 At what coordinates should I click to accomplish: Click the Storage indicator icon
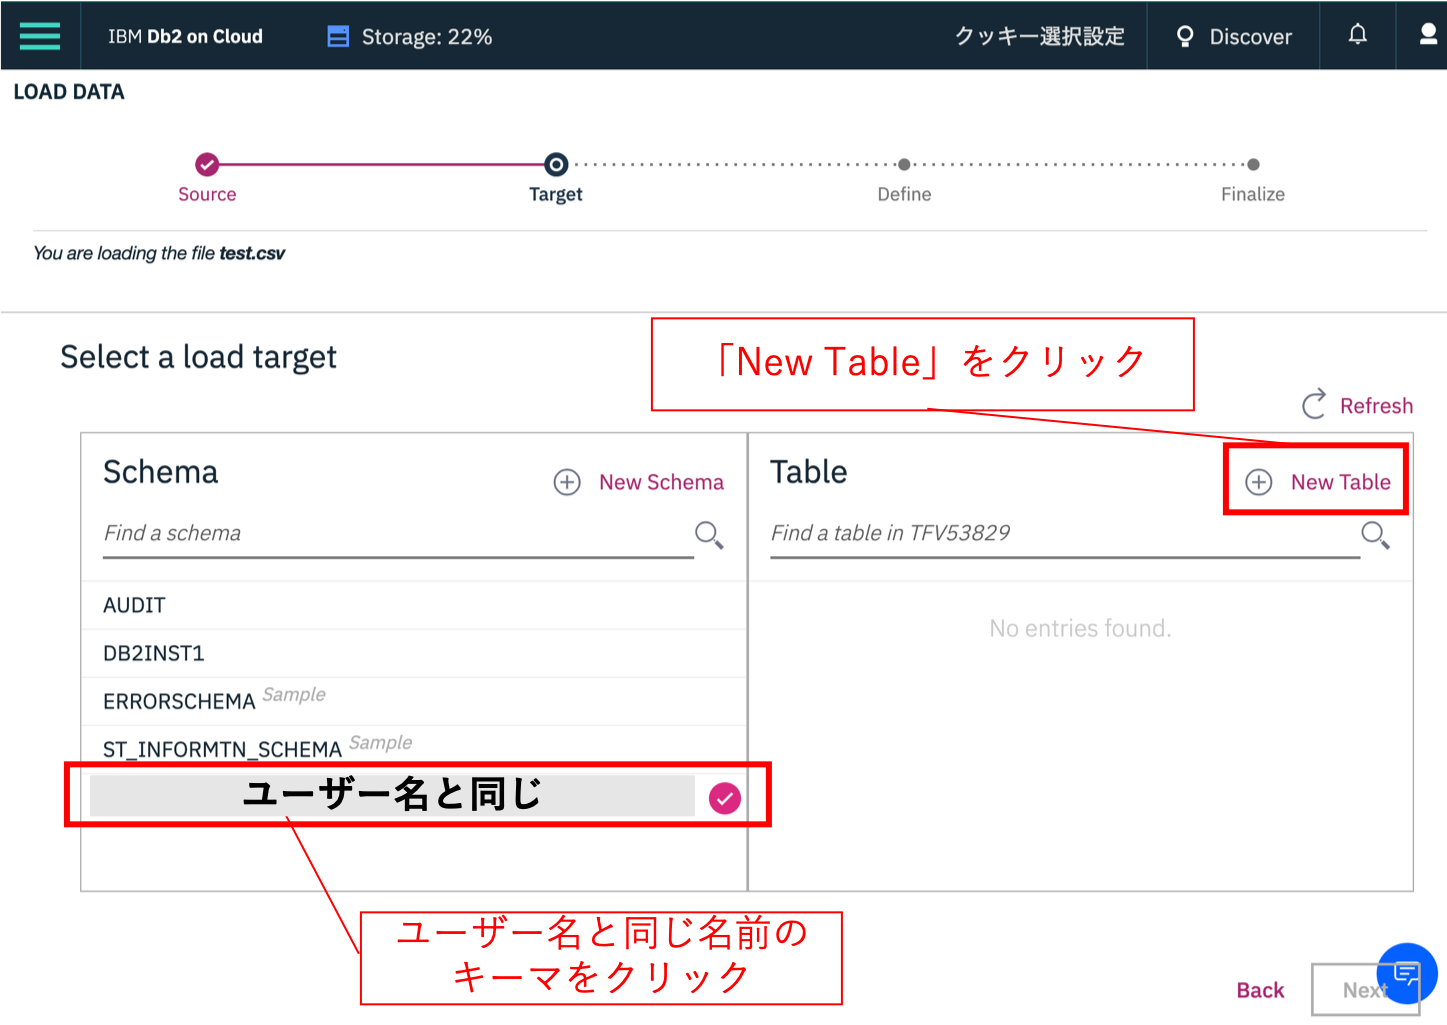coord(337,35)
